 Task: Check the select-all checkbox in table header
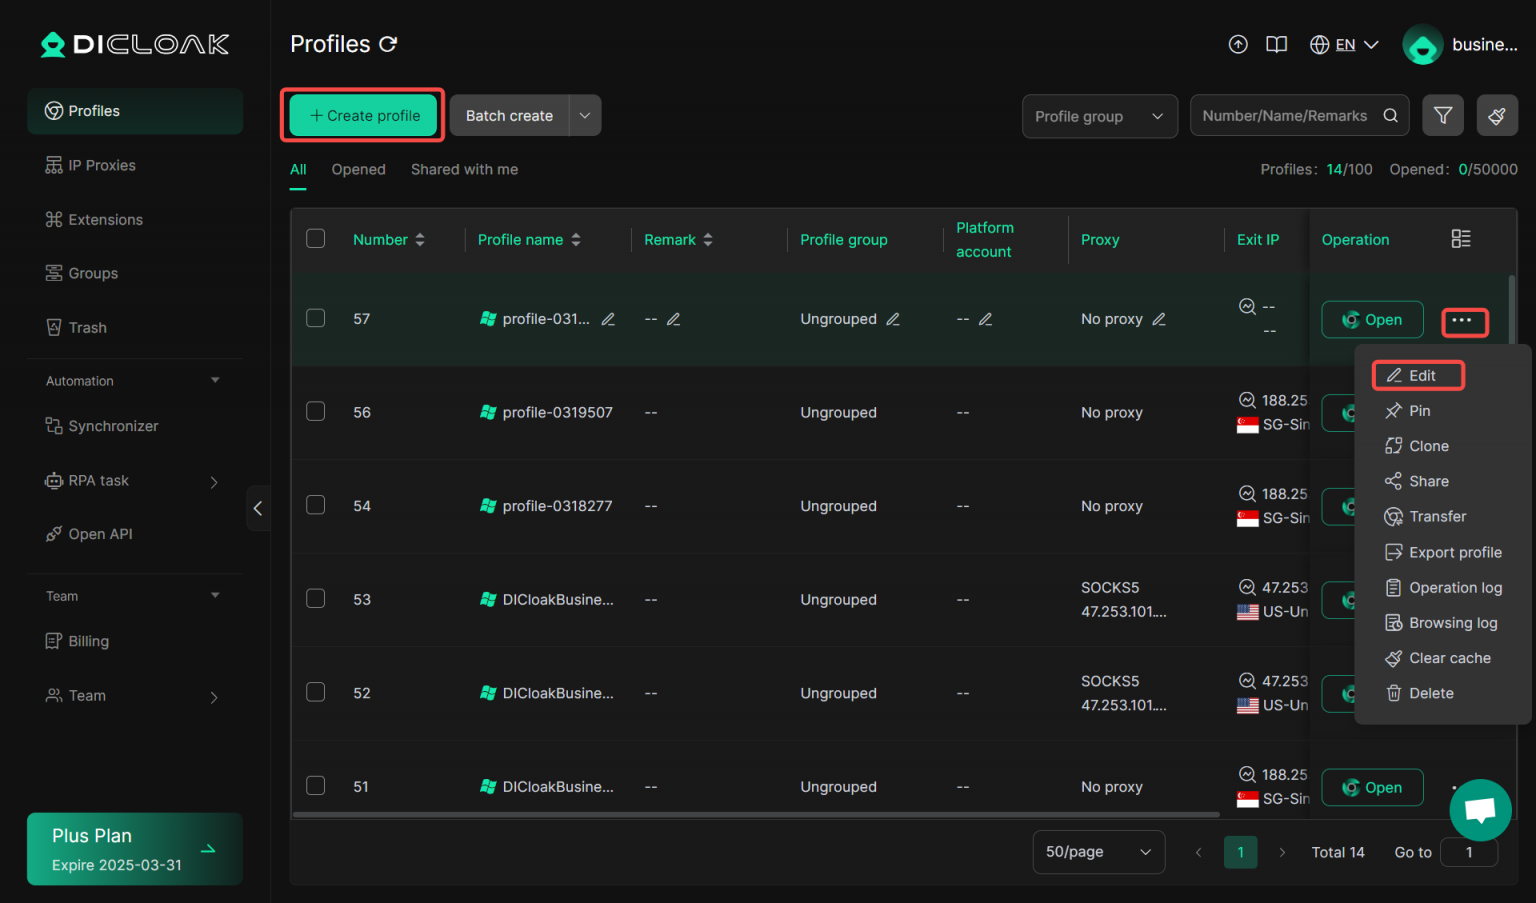click(315, 239)
